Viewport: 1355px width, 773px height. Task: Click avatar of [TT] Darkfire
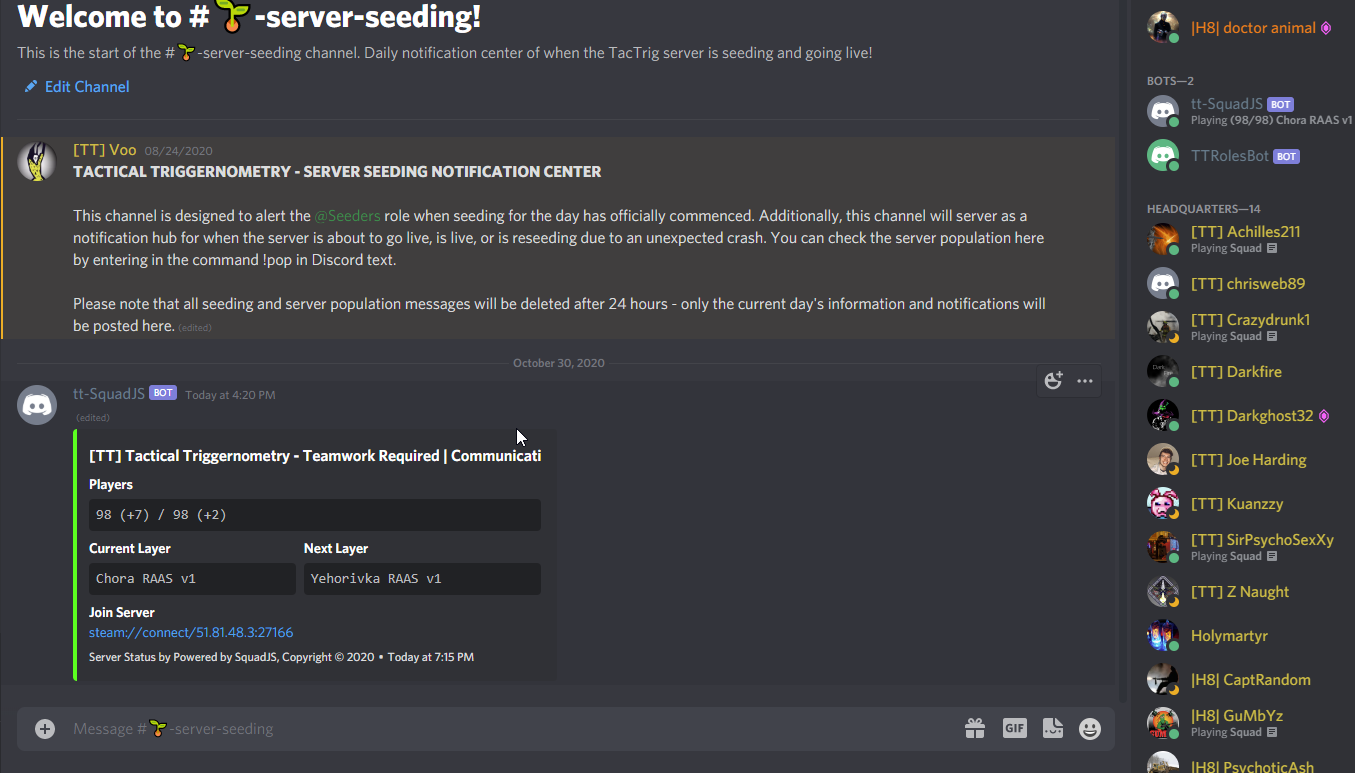(1163, 372)
